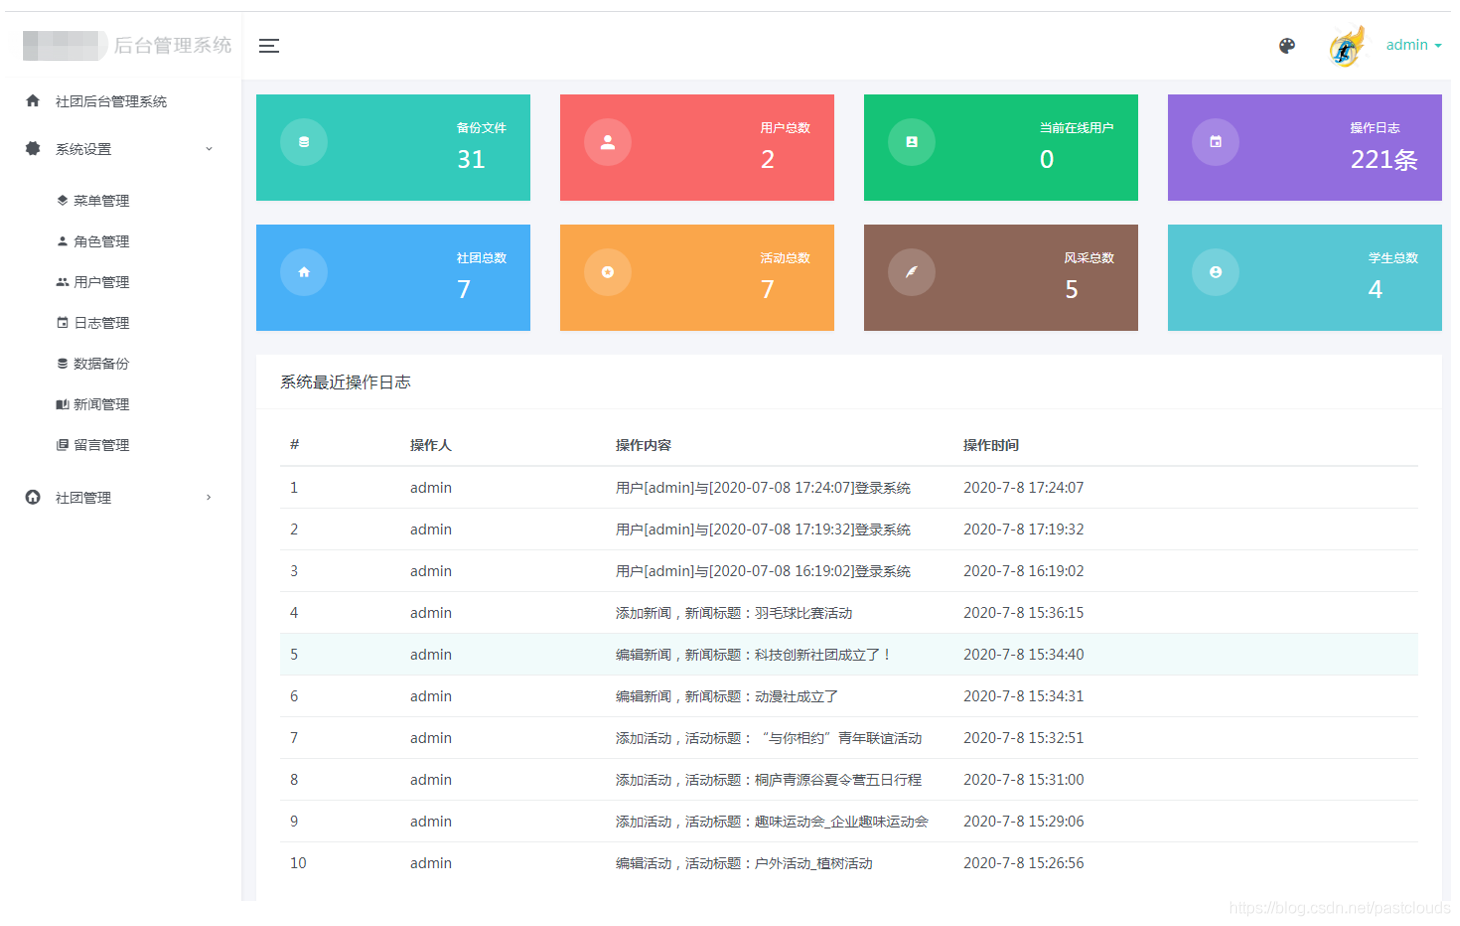Click timestamp 2020-7-8 16:19:02
The width and height of the screenshot is (1460, 926).
coord(1023,571)
